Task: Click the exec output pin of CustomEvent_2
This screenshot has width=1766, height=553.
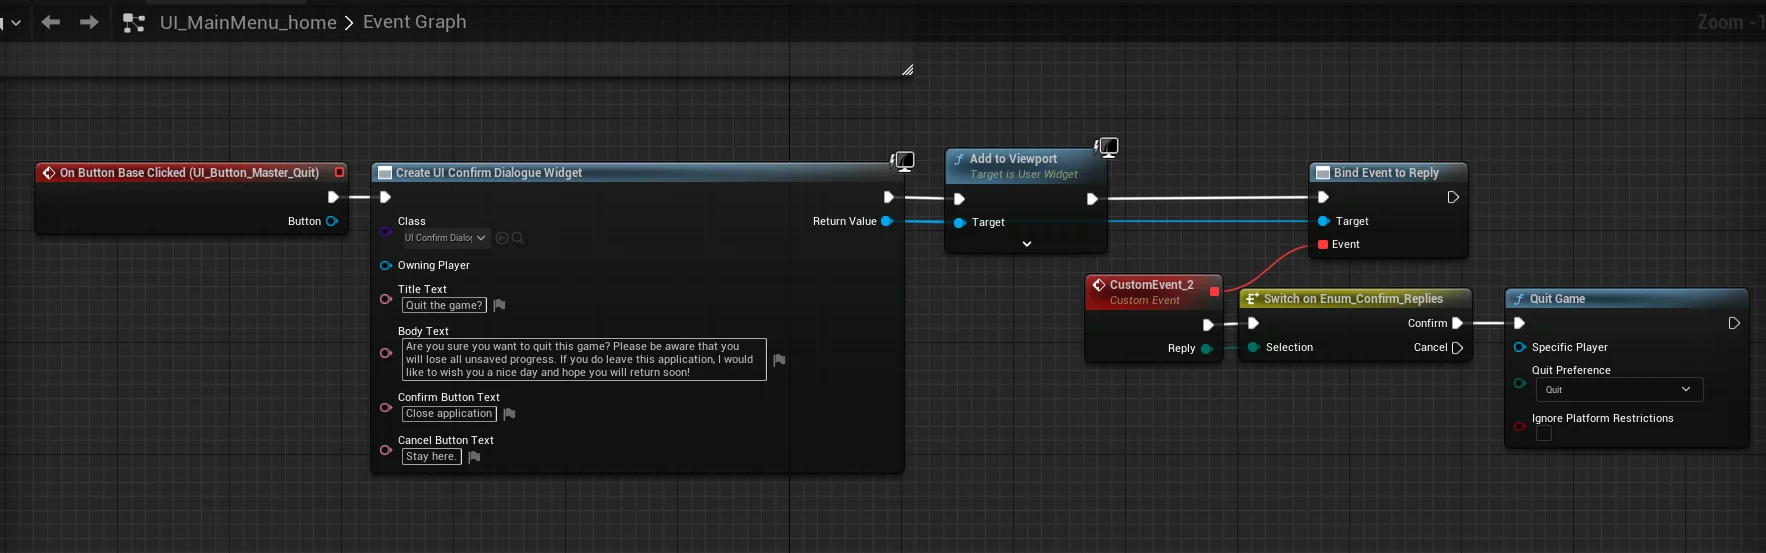Action: point(1208,325)
